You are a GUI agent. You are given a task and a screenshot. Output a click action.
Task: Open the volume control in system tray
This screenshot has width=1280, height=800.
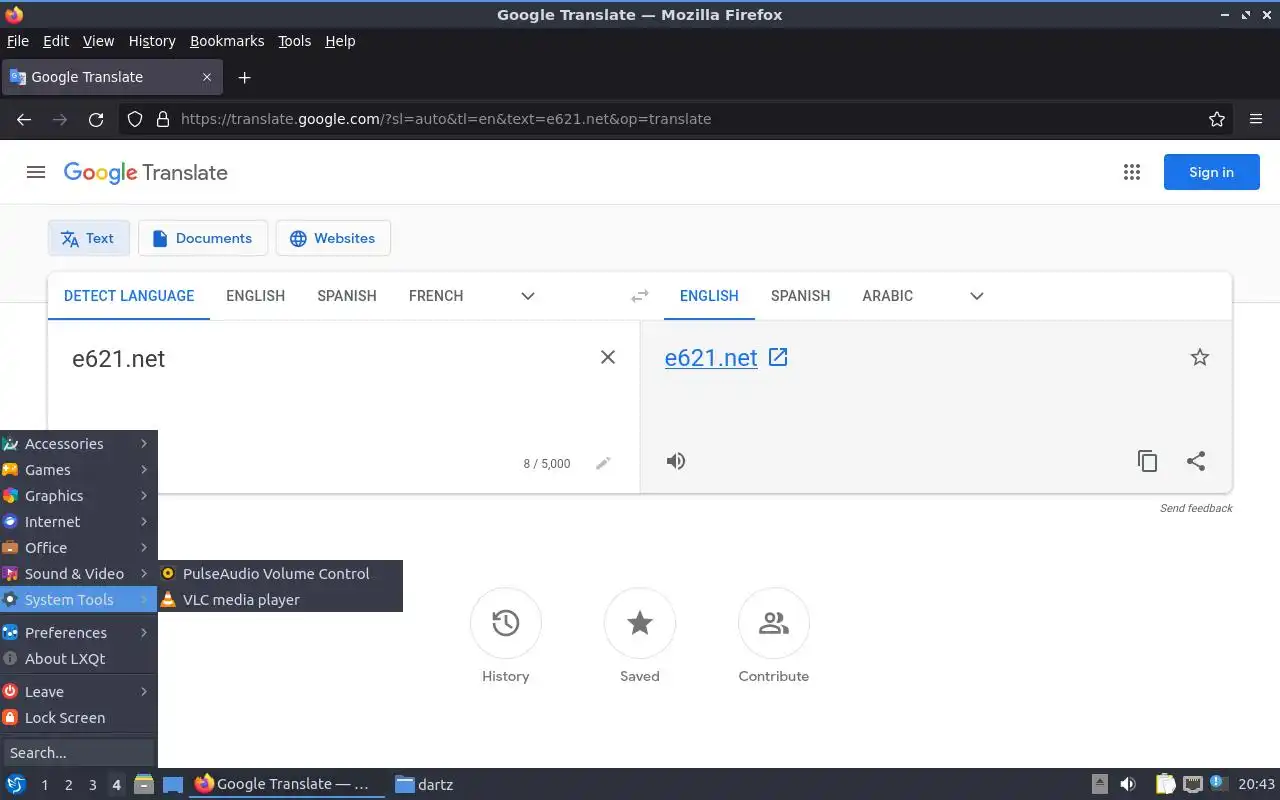(1128, 784)
